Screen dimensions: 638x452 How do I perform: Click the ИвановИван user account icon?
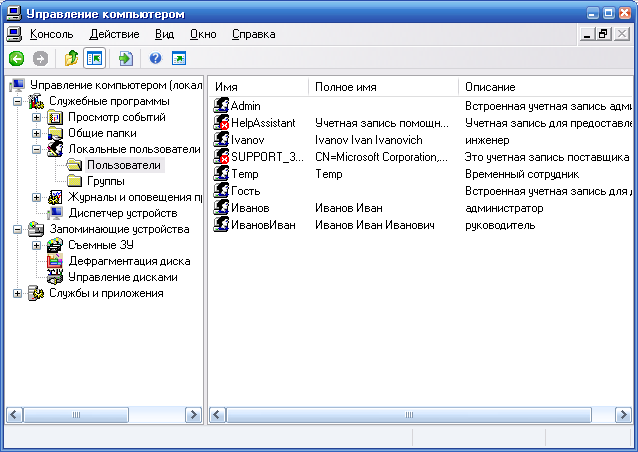221,225
